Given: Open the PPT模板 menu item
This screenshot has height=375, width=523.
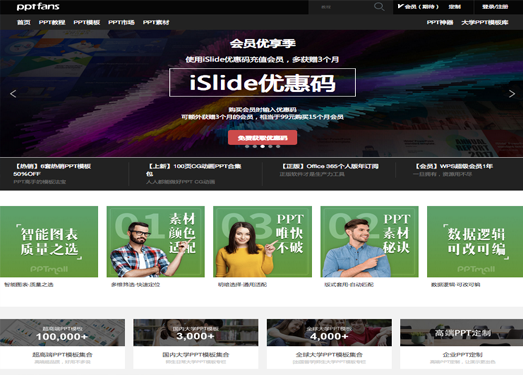Looking at the screenshot, I should point(87,22).
